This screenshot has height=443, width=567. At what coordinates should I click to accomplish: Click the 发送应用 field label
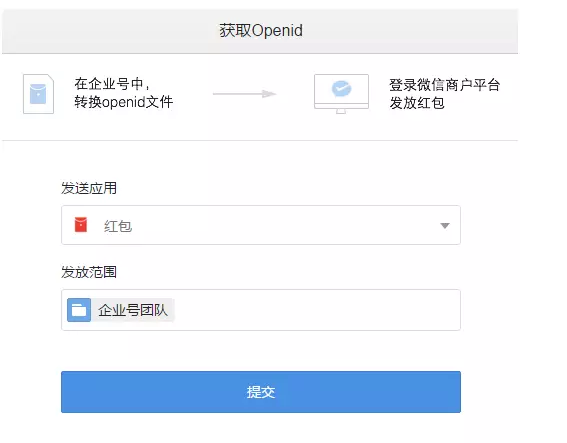89,188
